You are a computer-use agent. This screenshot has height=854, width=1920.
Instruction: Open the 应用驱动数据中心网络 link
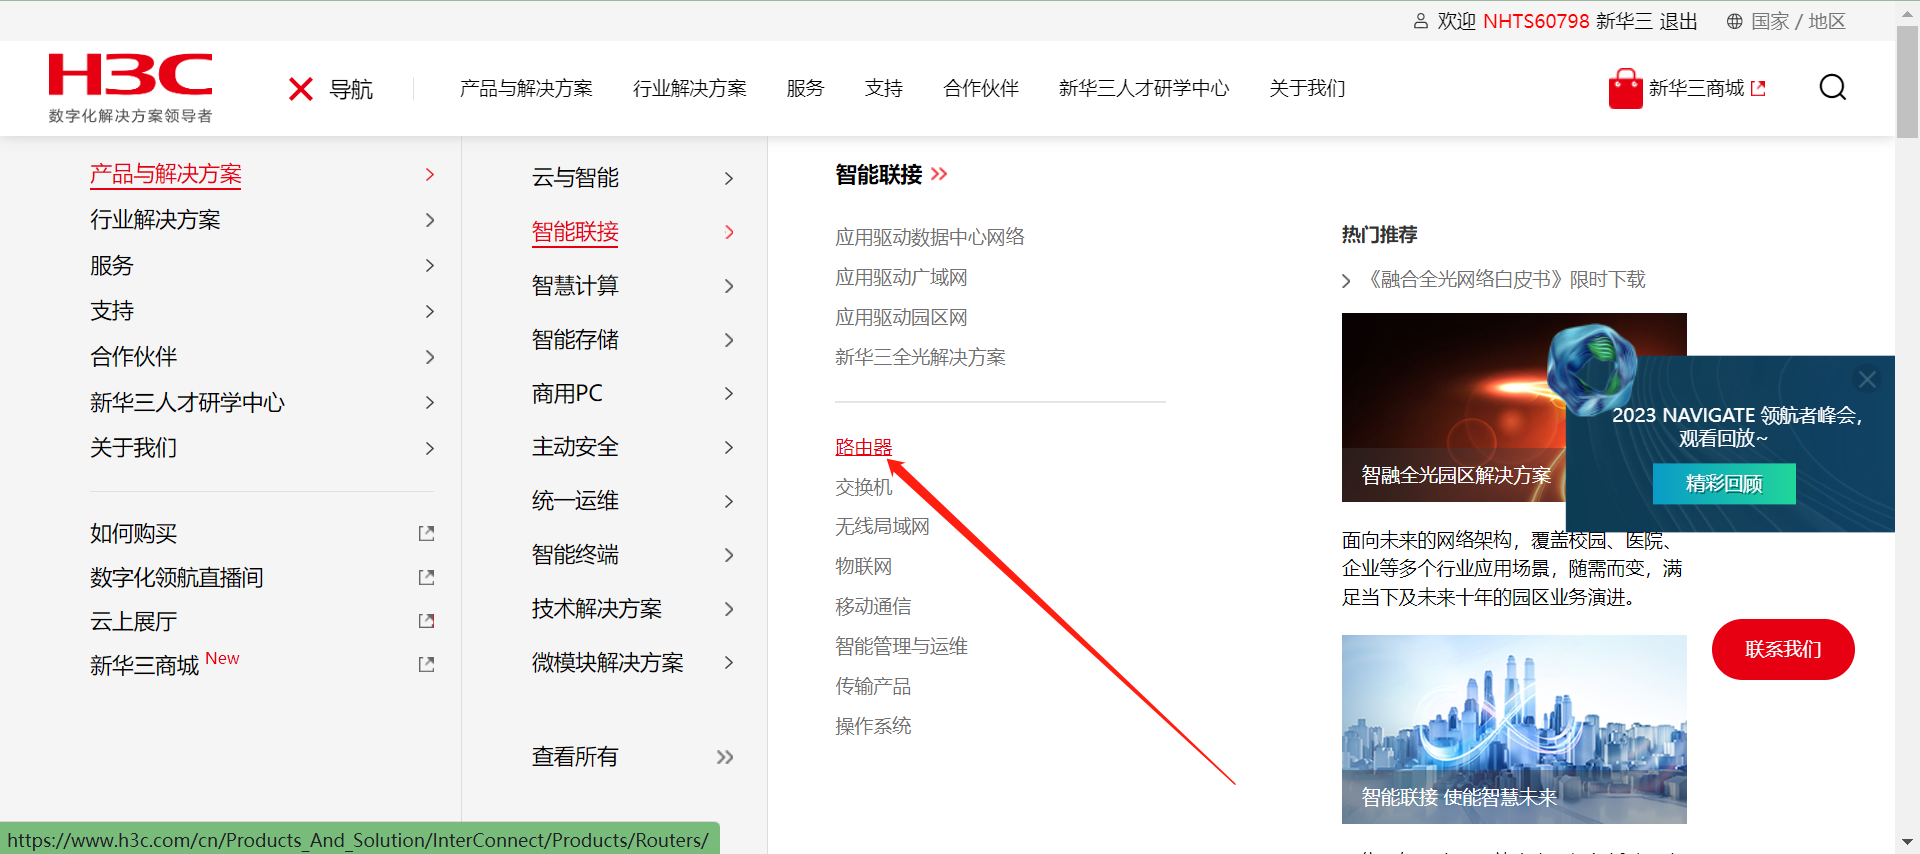click(930, 237)
